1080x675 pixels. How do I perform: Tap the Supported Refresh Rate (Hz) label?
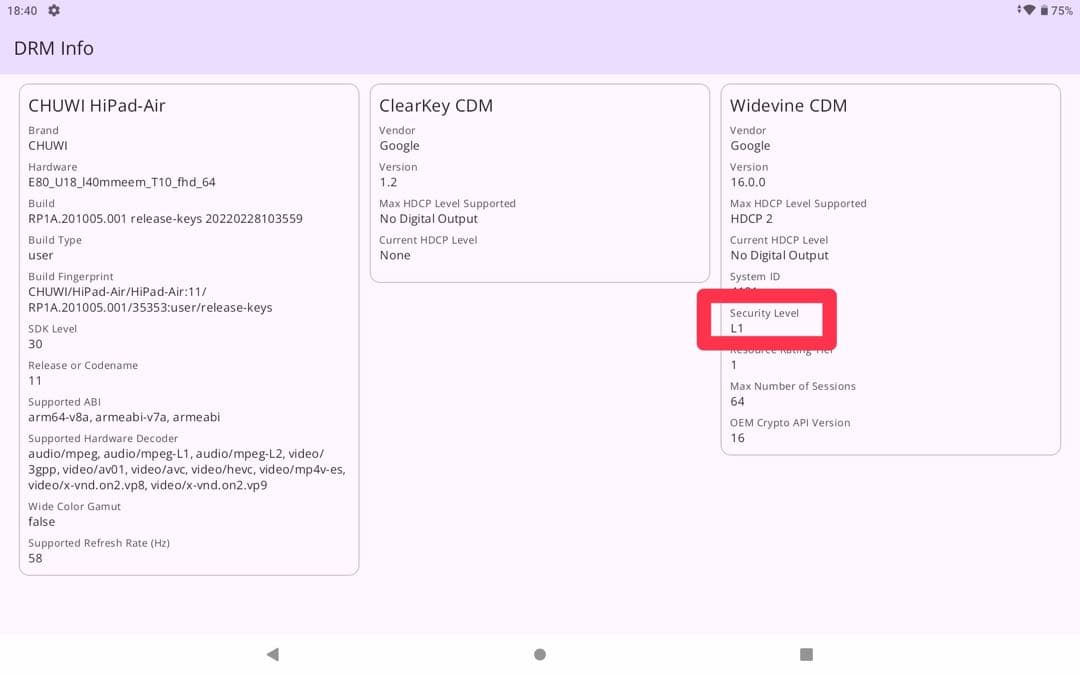pos(98,543)
